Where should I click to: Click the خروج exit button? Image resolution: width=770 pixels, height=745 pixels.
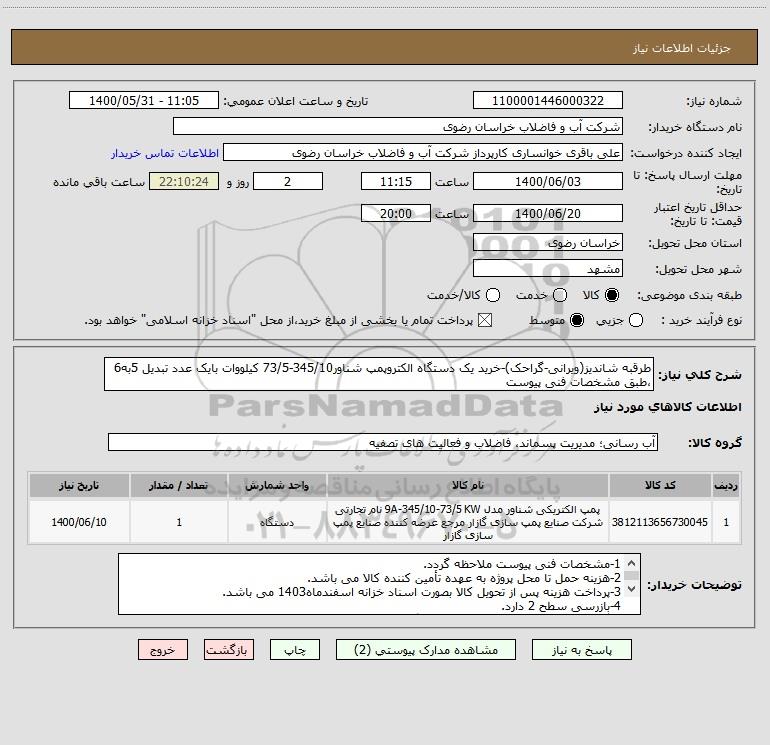click(163, 650)
